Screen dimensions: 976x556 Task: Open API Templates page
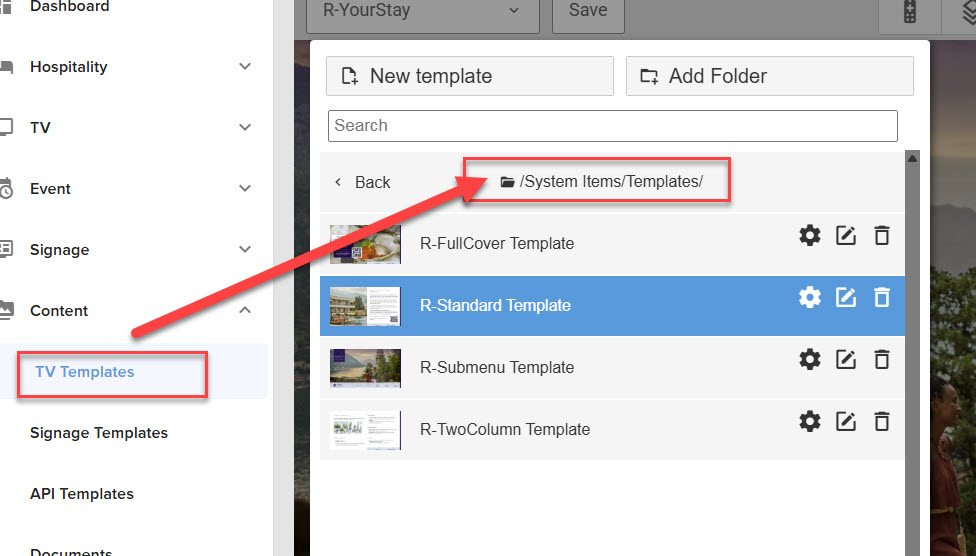click(82, 494)
